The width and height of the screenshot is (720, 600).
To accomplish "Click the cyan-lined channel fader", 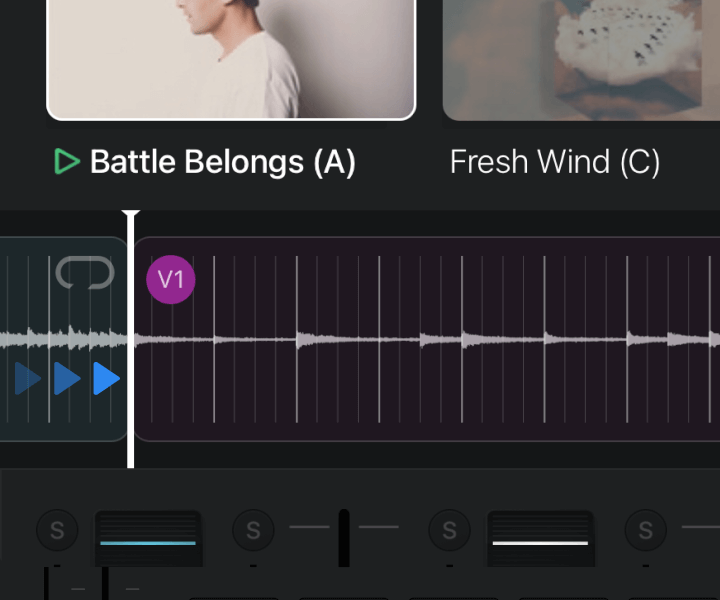I will tap(148, 540).
